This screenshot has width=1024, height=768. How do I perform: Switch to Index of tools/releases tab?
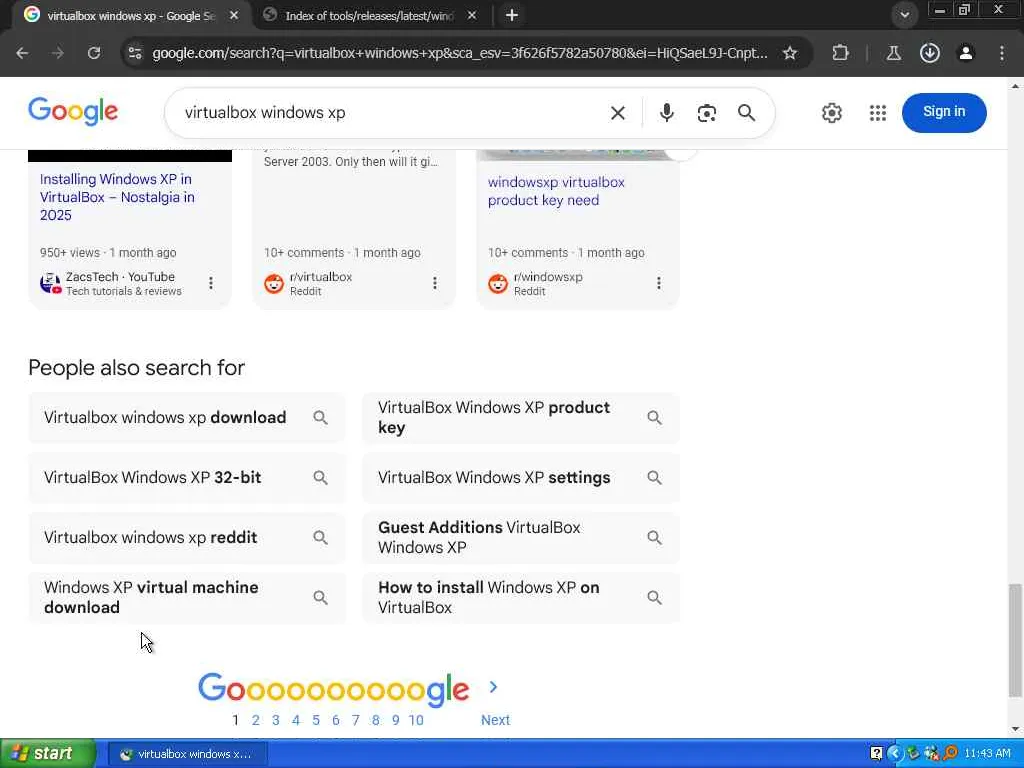370,15
